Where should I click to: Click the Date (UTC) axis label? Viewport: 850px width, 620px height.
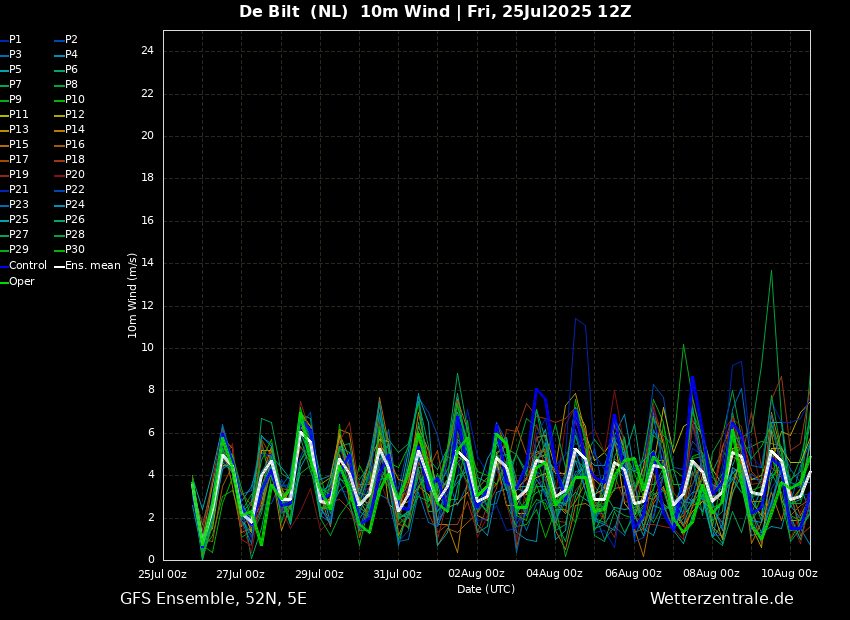[486, 589]
